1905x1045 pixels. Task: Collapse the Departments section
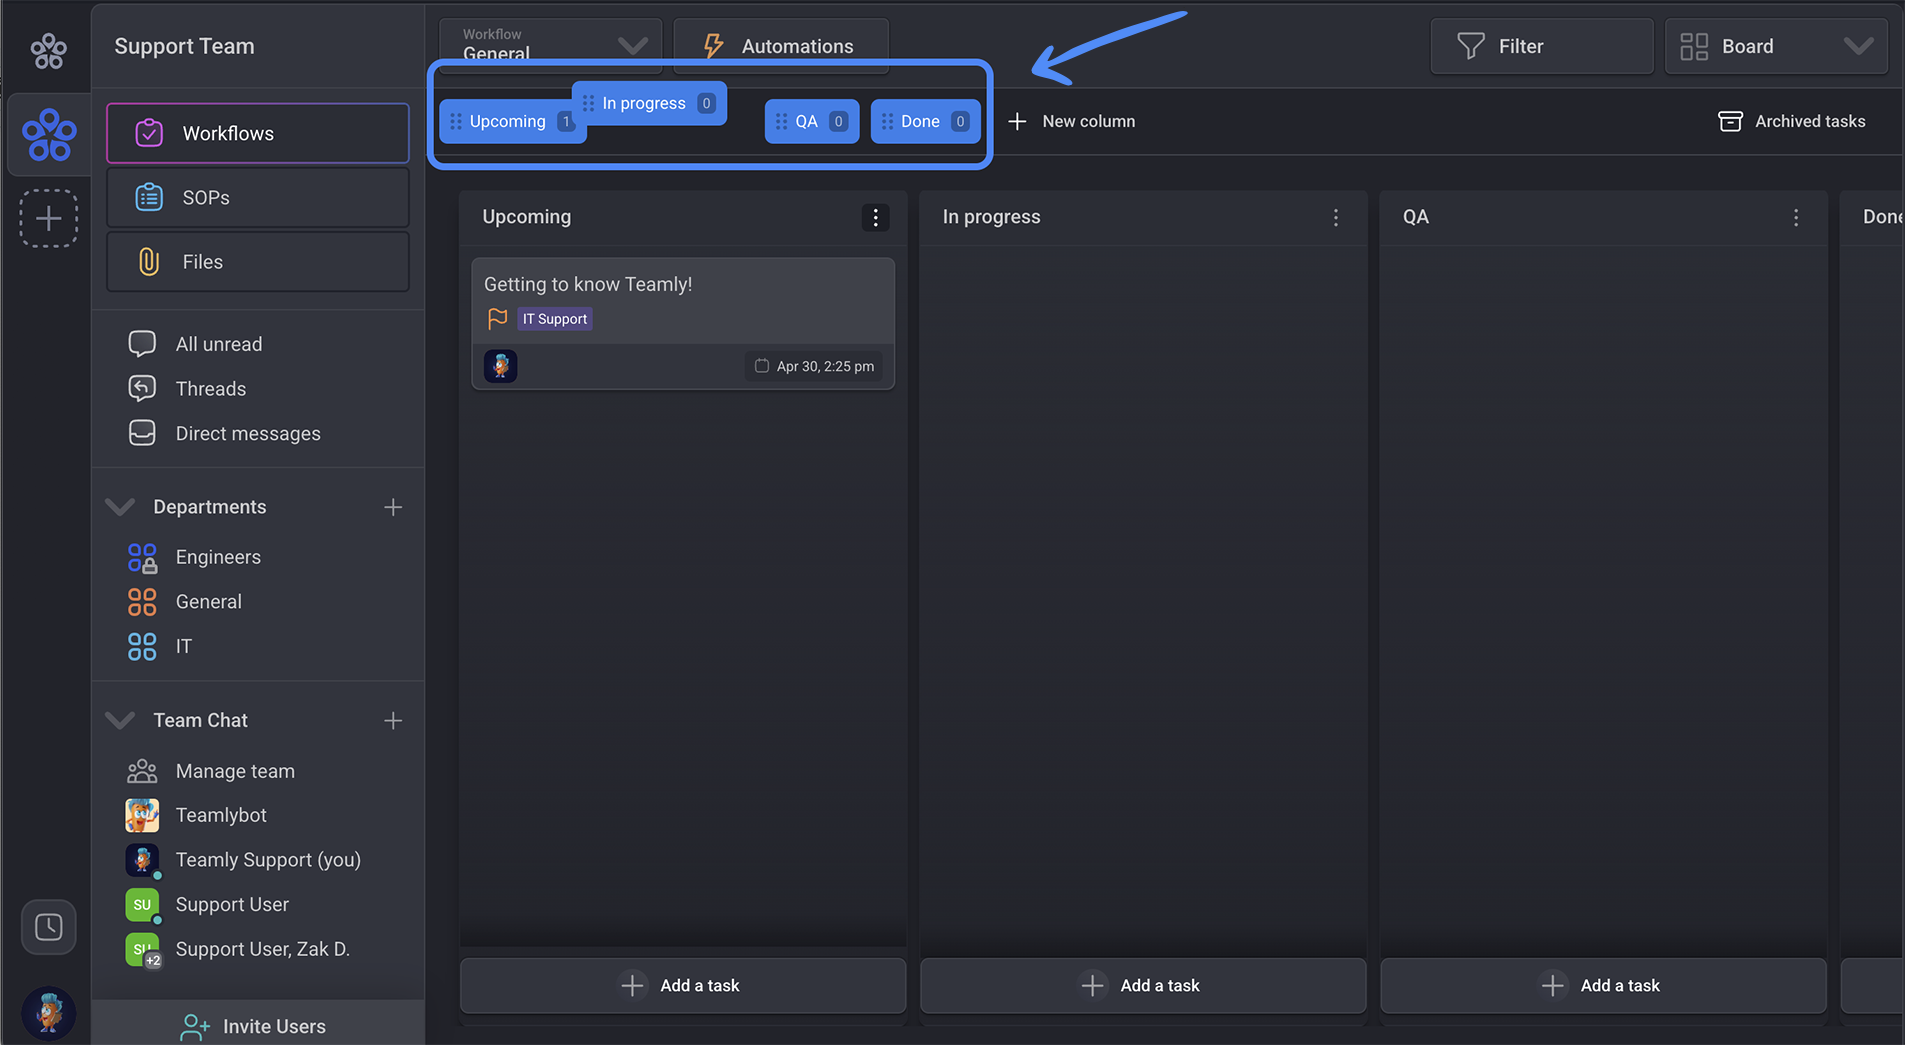[120, 507]
